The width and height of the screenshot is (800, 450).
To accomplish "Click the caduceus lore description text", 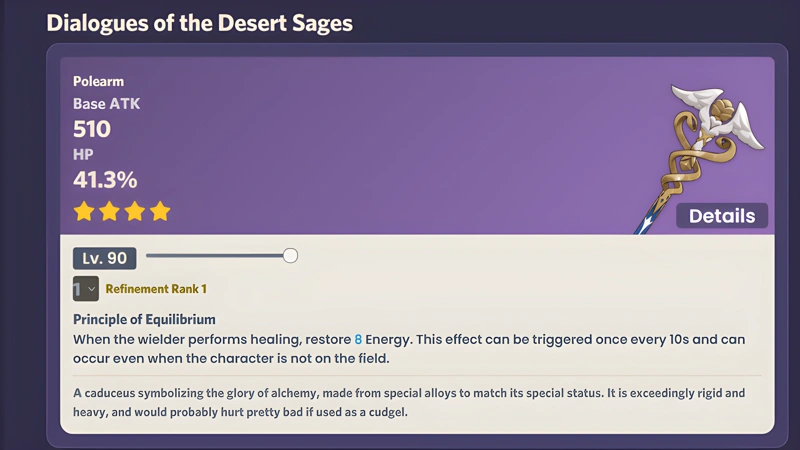I will [x=409, y=403].
